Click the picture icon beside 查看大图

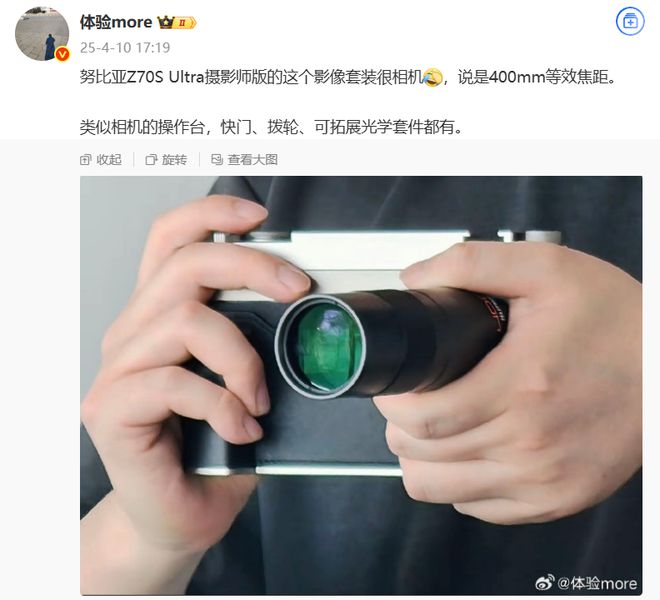tap(217, 160)
